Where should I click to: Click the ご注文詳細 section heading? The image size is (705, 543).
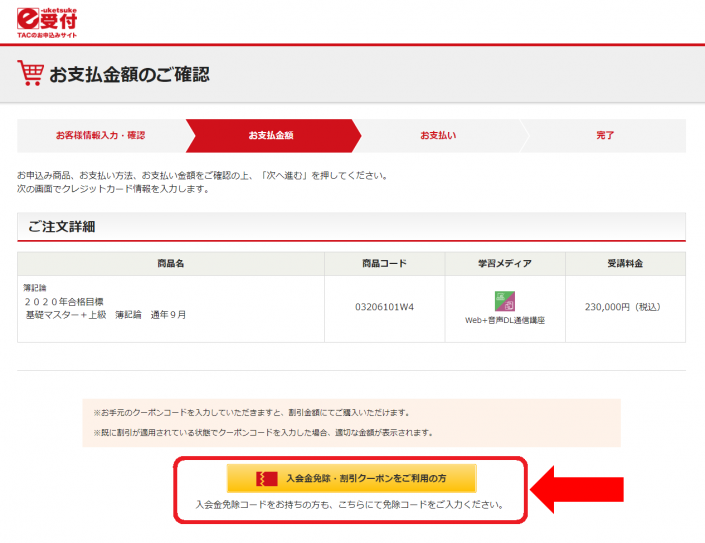click(x=61, y=226)
